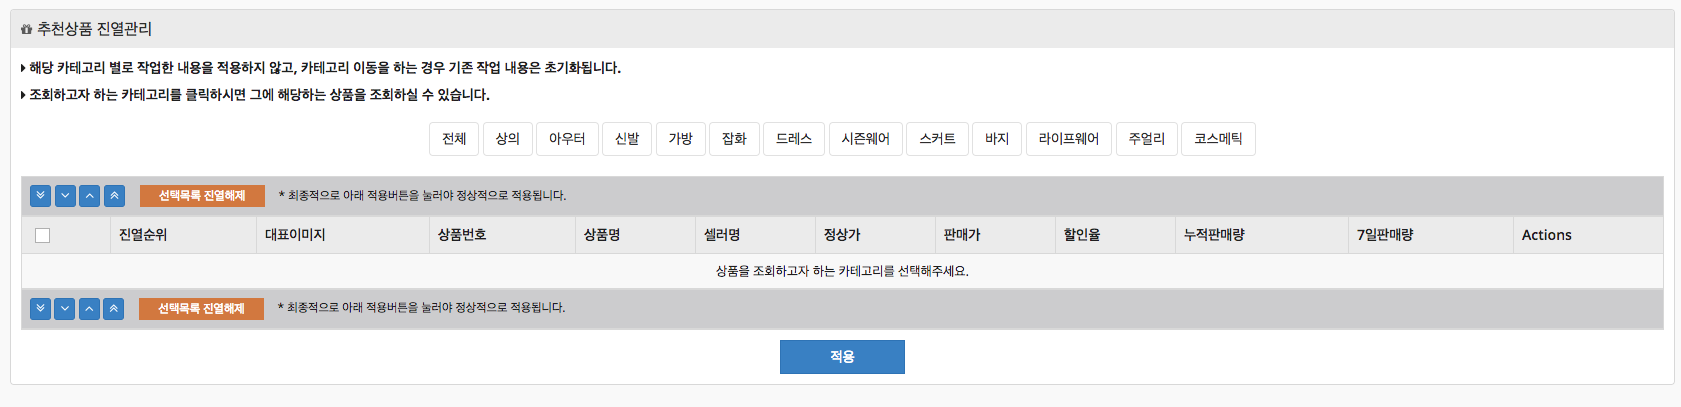Click the 진열순위 column header
1681x407 pixels.
click(143, 235)
